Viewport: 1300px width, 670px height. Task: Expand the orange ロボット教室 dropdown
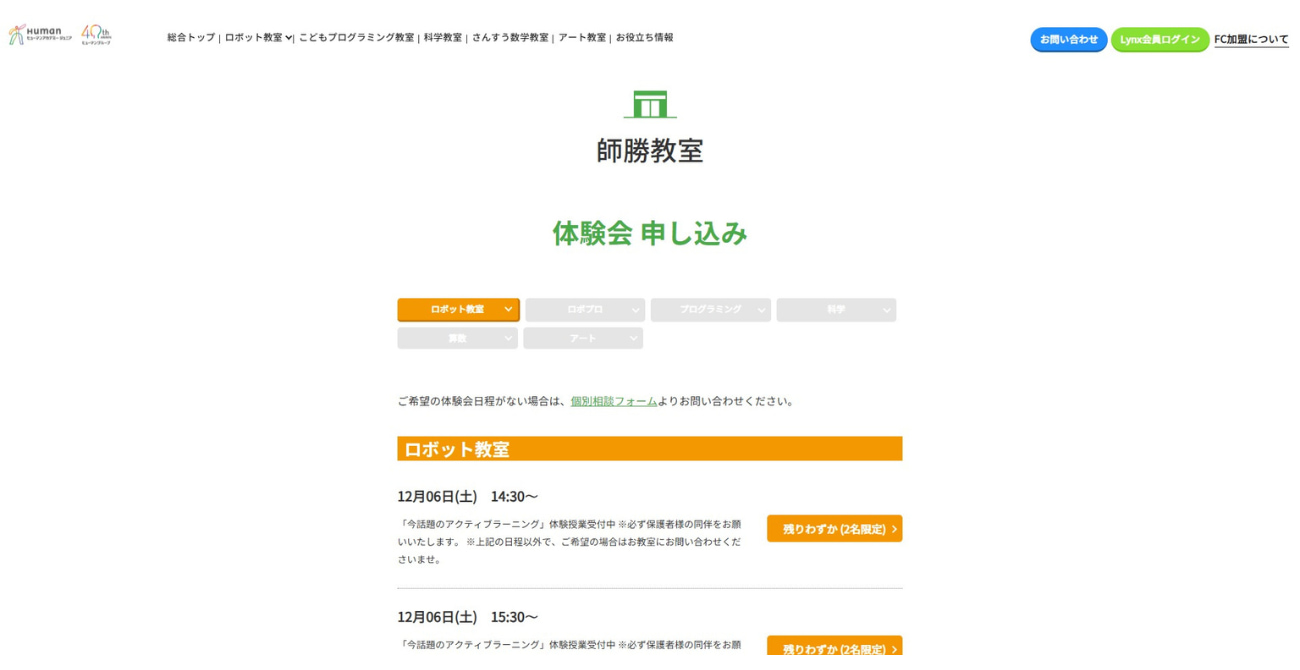(x=458, y=310)
